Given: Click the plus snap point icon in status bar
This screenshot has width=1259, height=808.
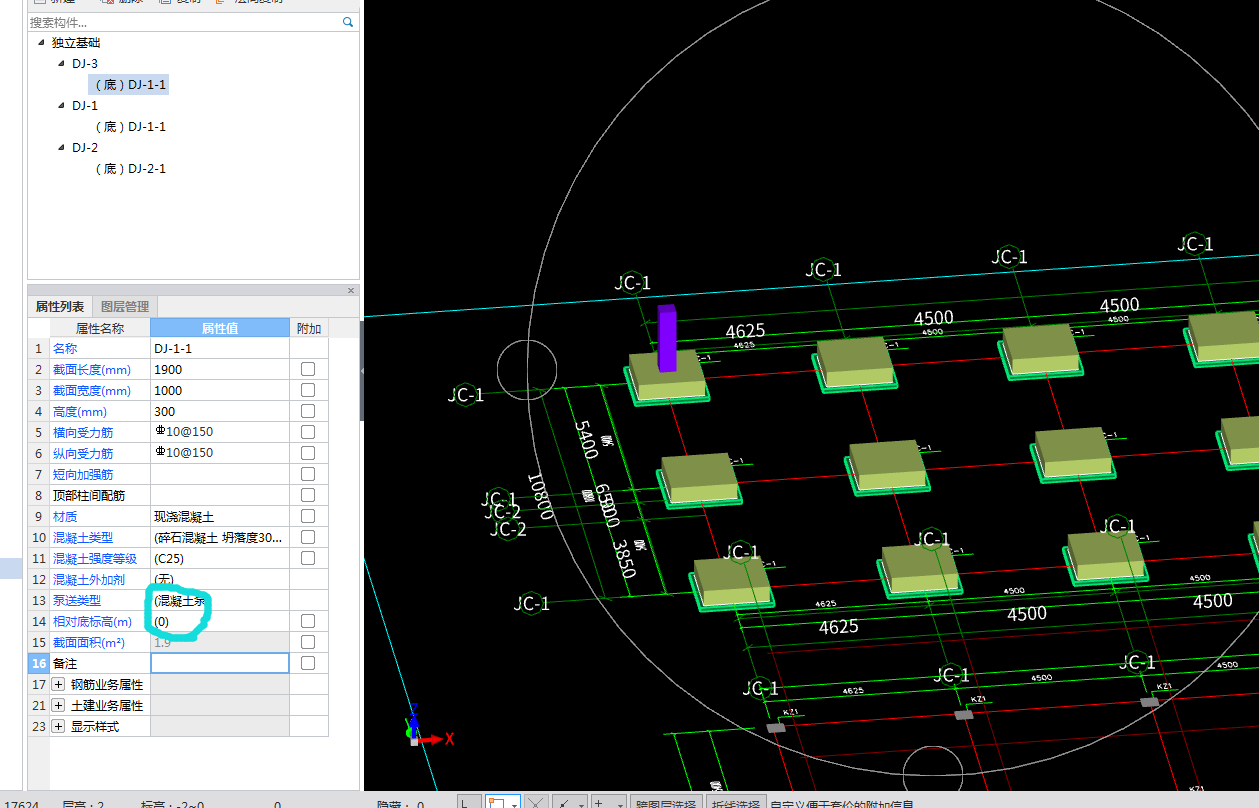Looking at the screenshot, I should [599, 802].
